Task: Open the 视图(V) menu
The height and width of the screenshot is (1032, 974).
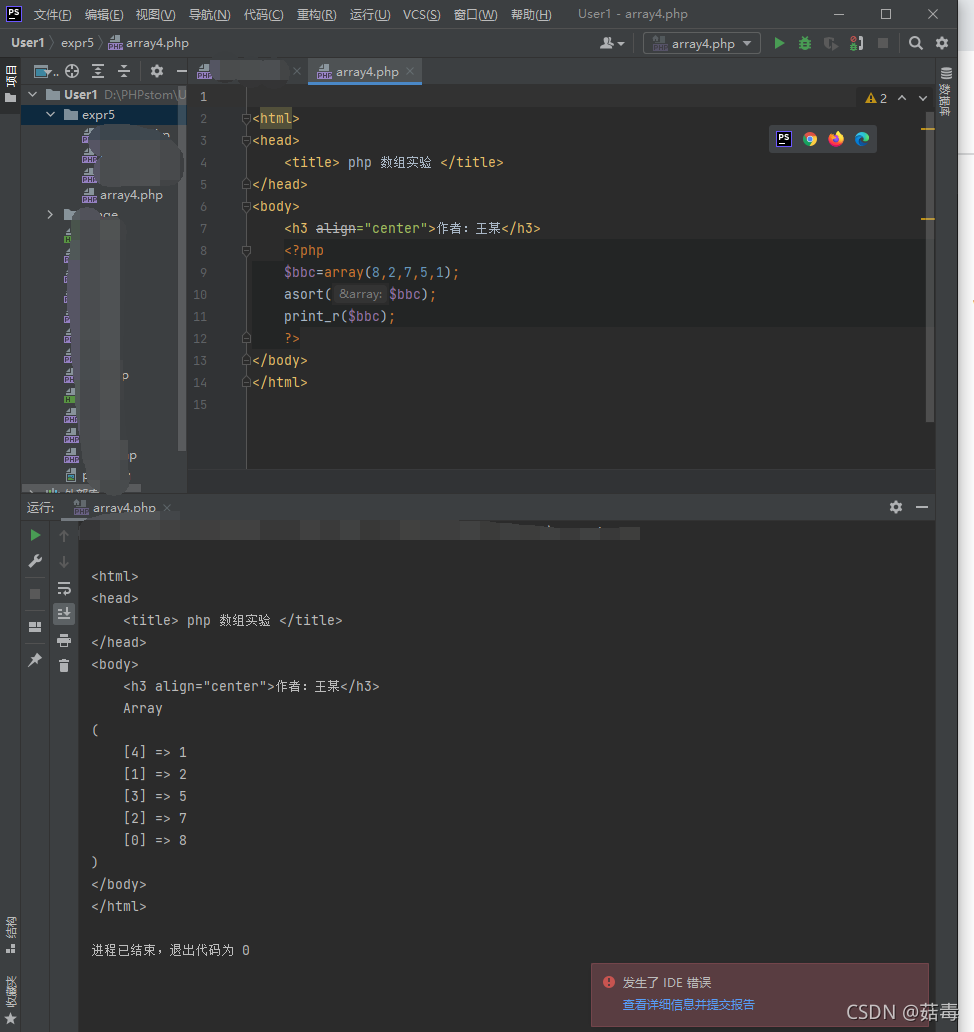Action: (155, 14)
